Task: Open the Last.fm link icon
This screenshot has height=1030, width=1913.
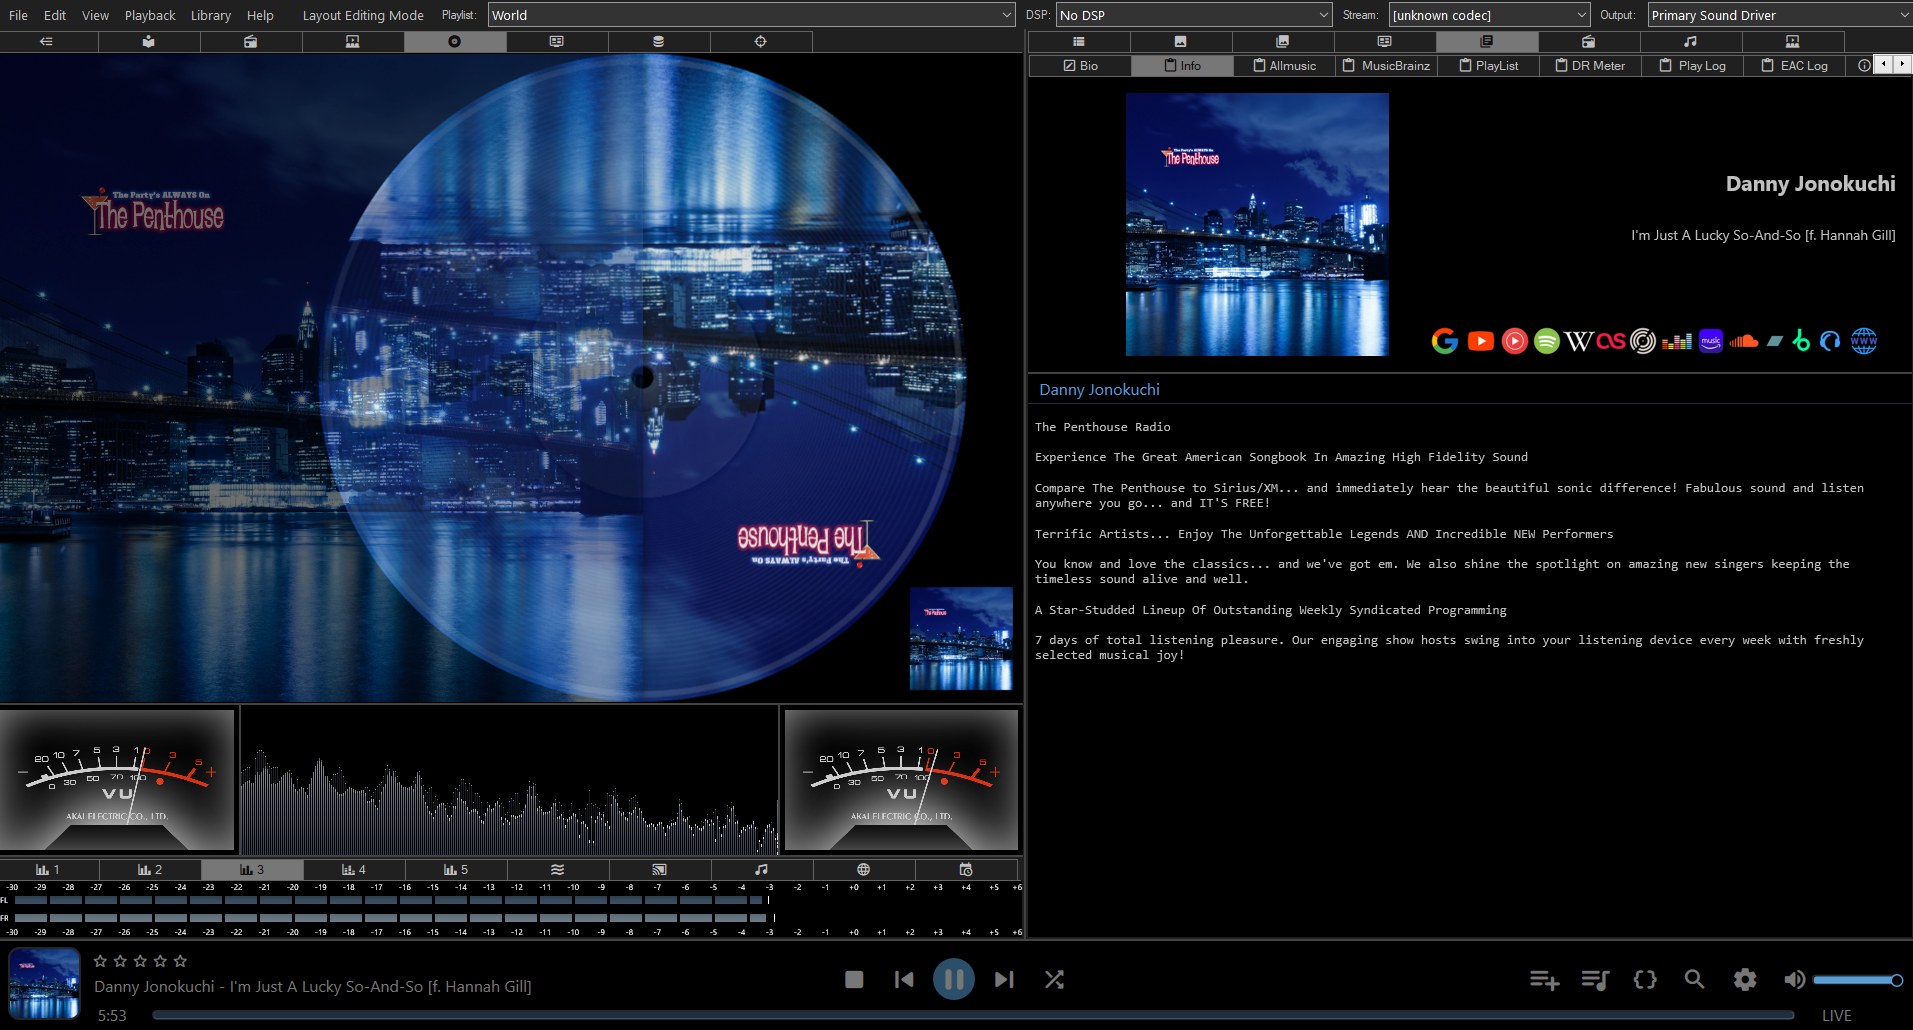Action: tap(1611, 341)
